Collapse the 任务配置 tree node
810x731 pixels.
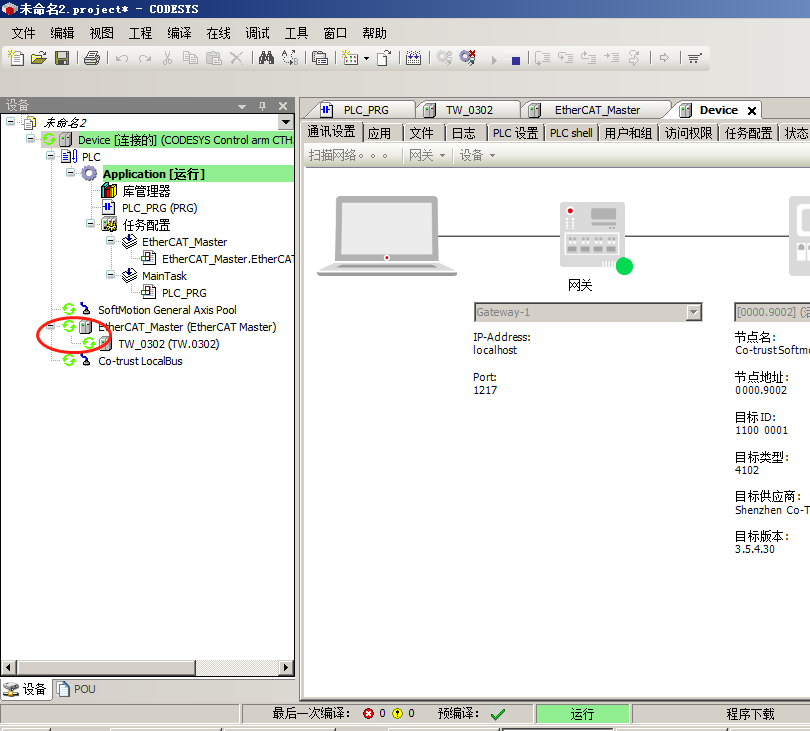(x=90, y=224)
